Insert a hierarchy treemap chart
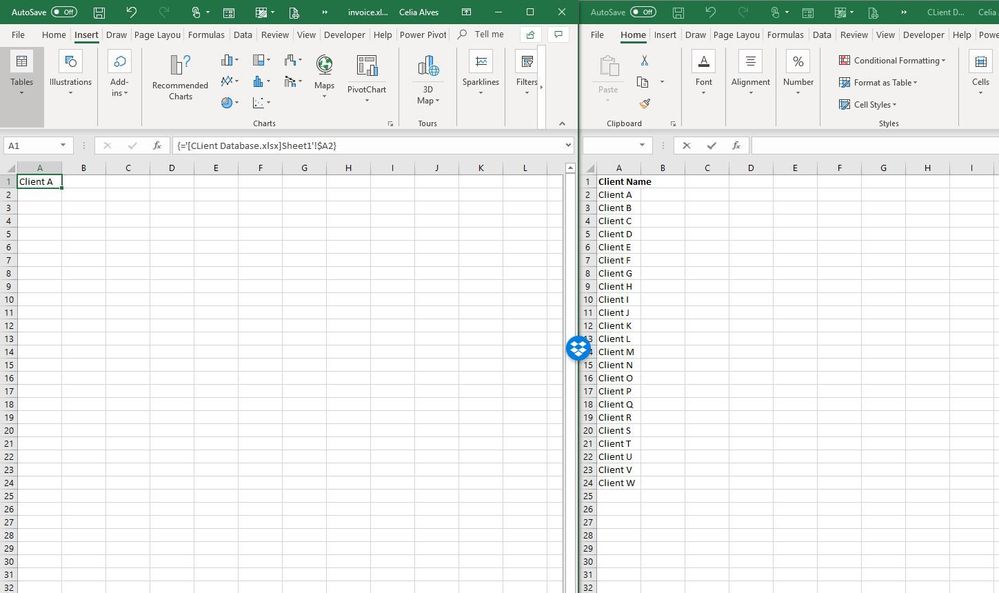999x593 pixels. 261,61
